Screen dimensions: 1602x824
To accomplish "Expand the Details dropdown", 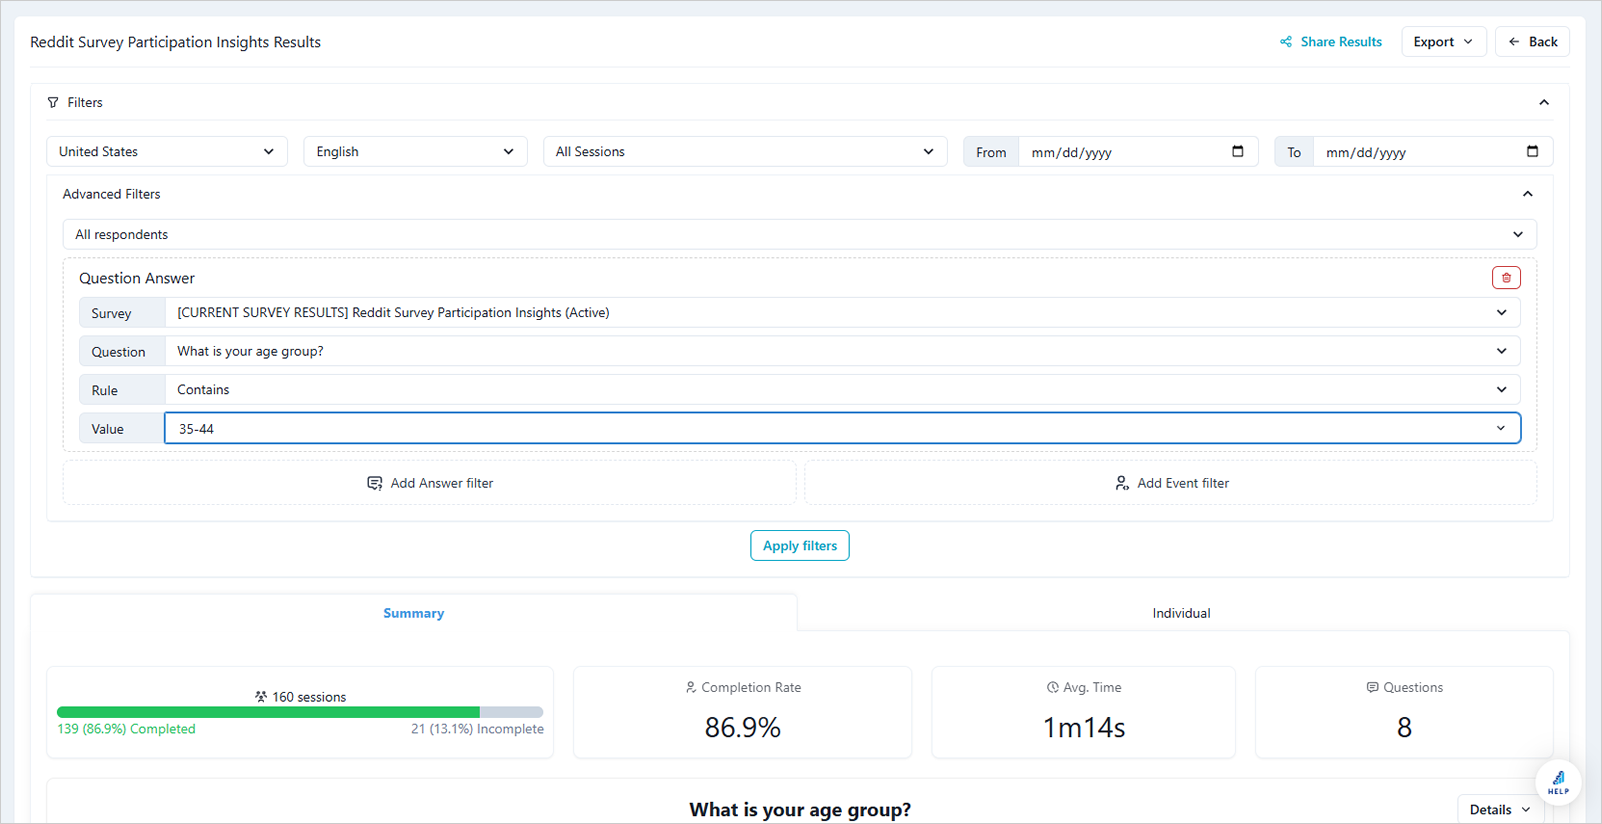I will pos(1500,809).
